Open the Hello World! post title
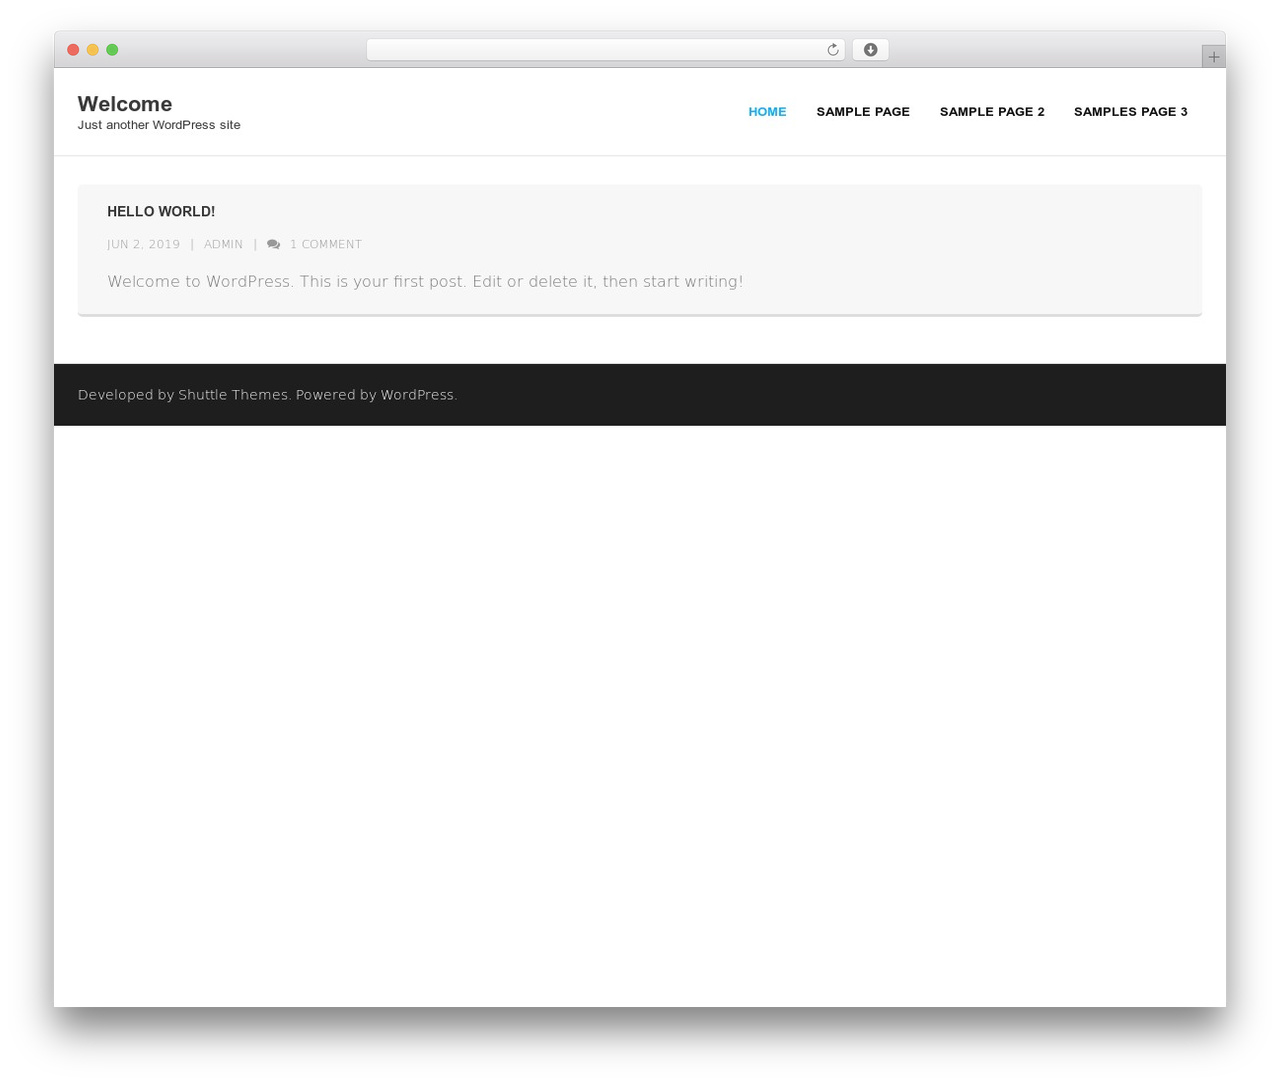This screenshot has height=1084, width=1280. (161, 212)
